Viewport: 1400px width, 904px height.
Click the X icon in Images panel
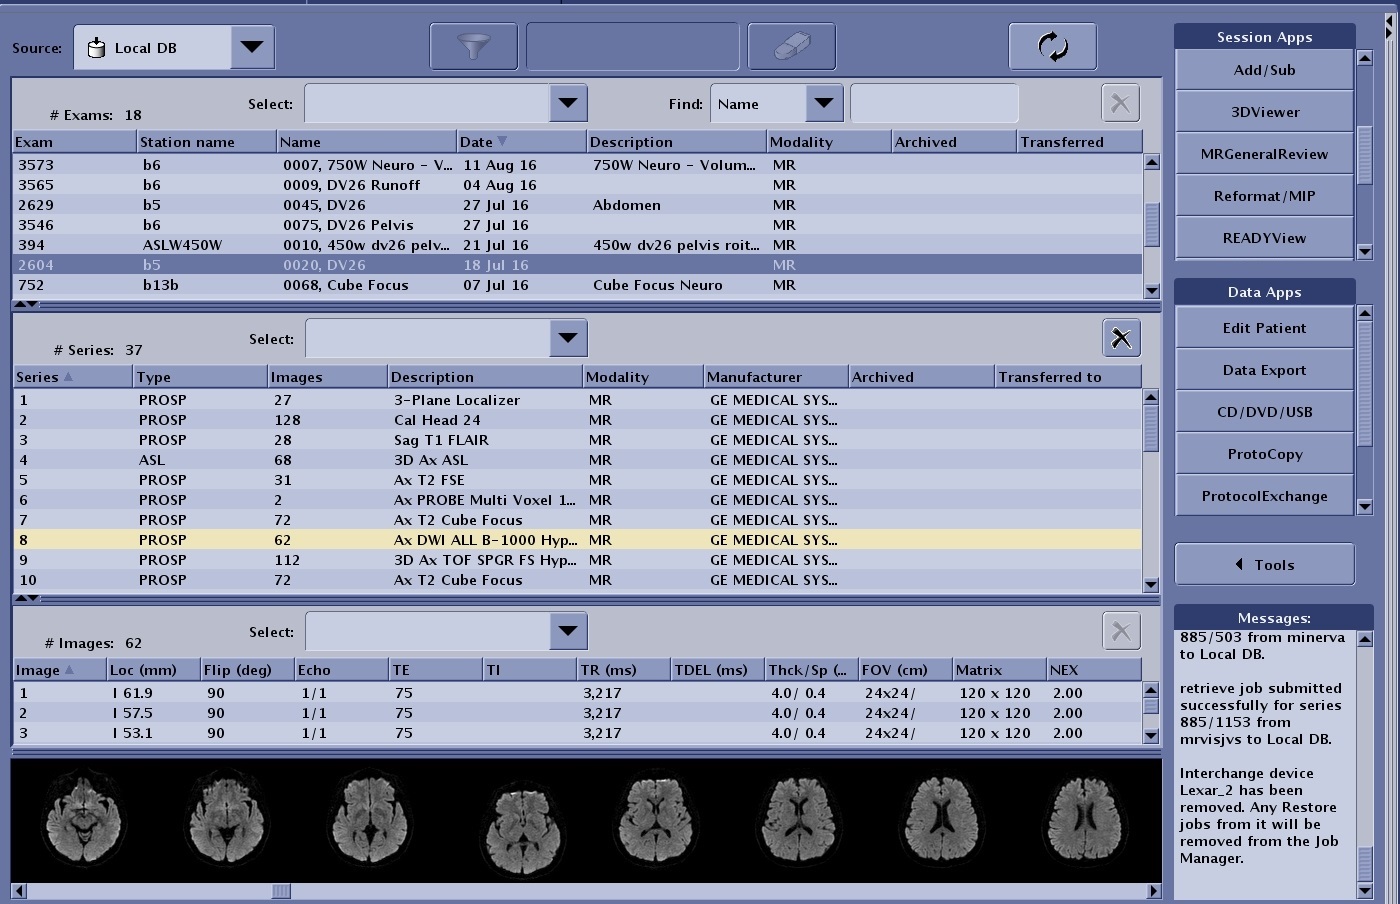[1121, 632]
